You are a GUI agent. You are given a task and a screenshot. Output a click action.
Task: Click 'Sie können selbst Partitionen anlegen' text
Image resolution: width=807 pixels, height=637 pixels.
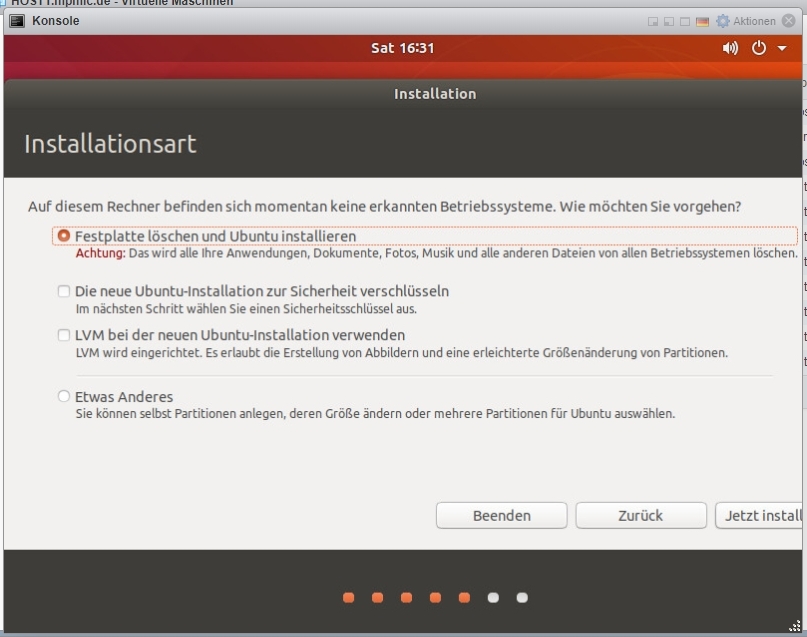click(x=375, y=414)
